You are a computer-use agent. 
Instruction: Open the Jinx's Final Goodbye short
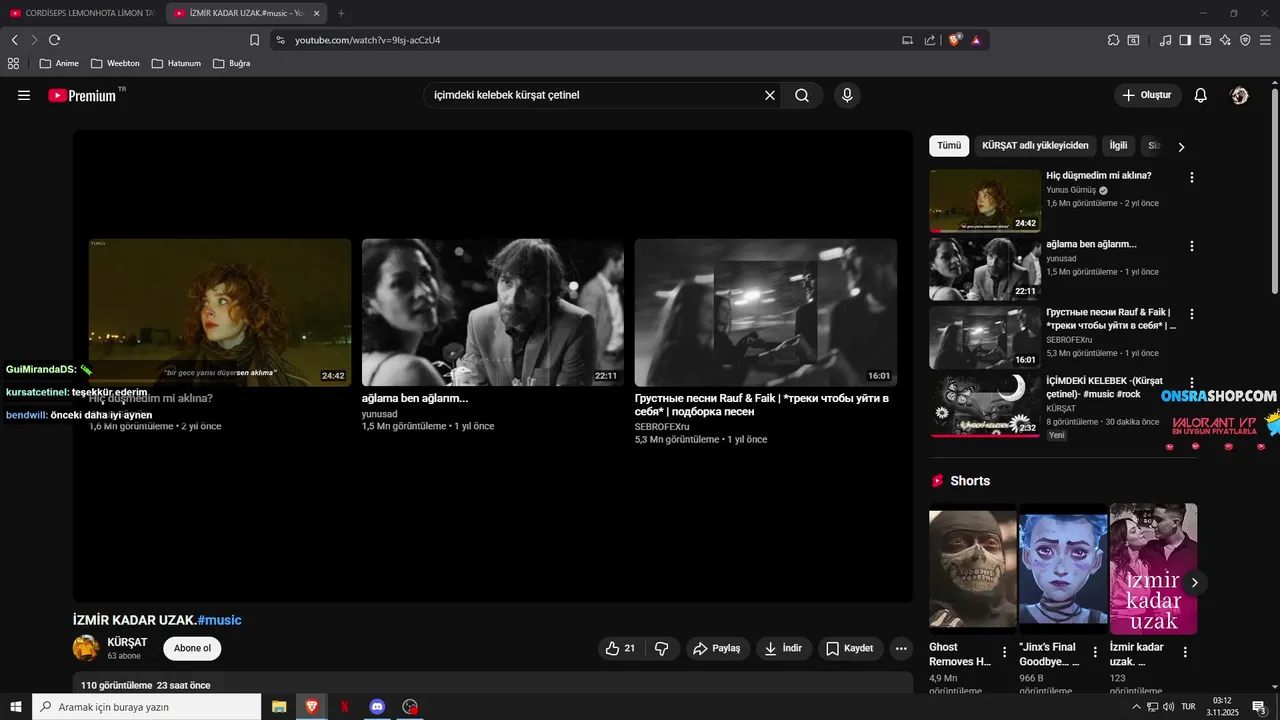coord(1063,568)
